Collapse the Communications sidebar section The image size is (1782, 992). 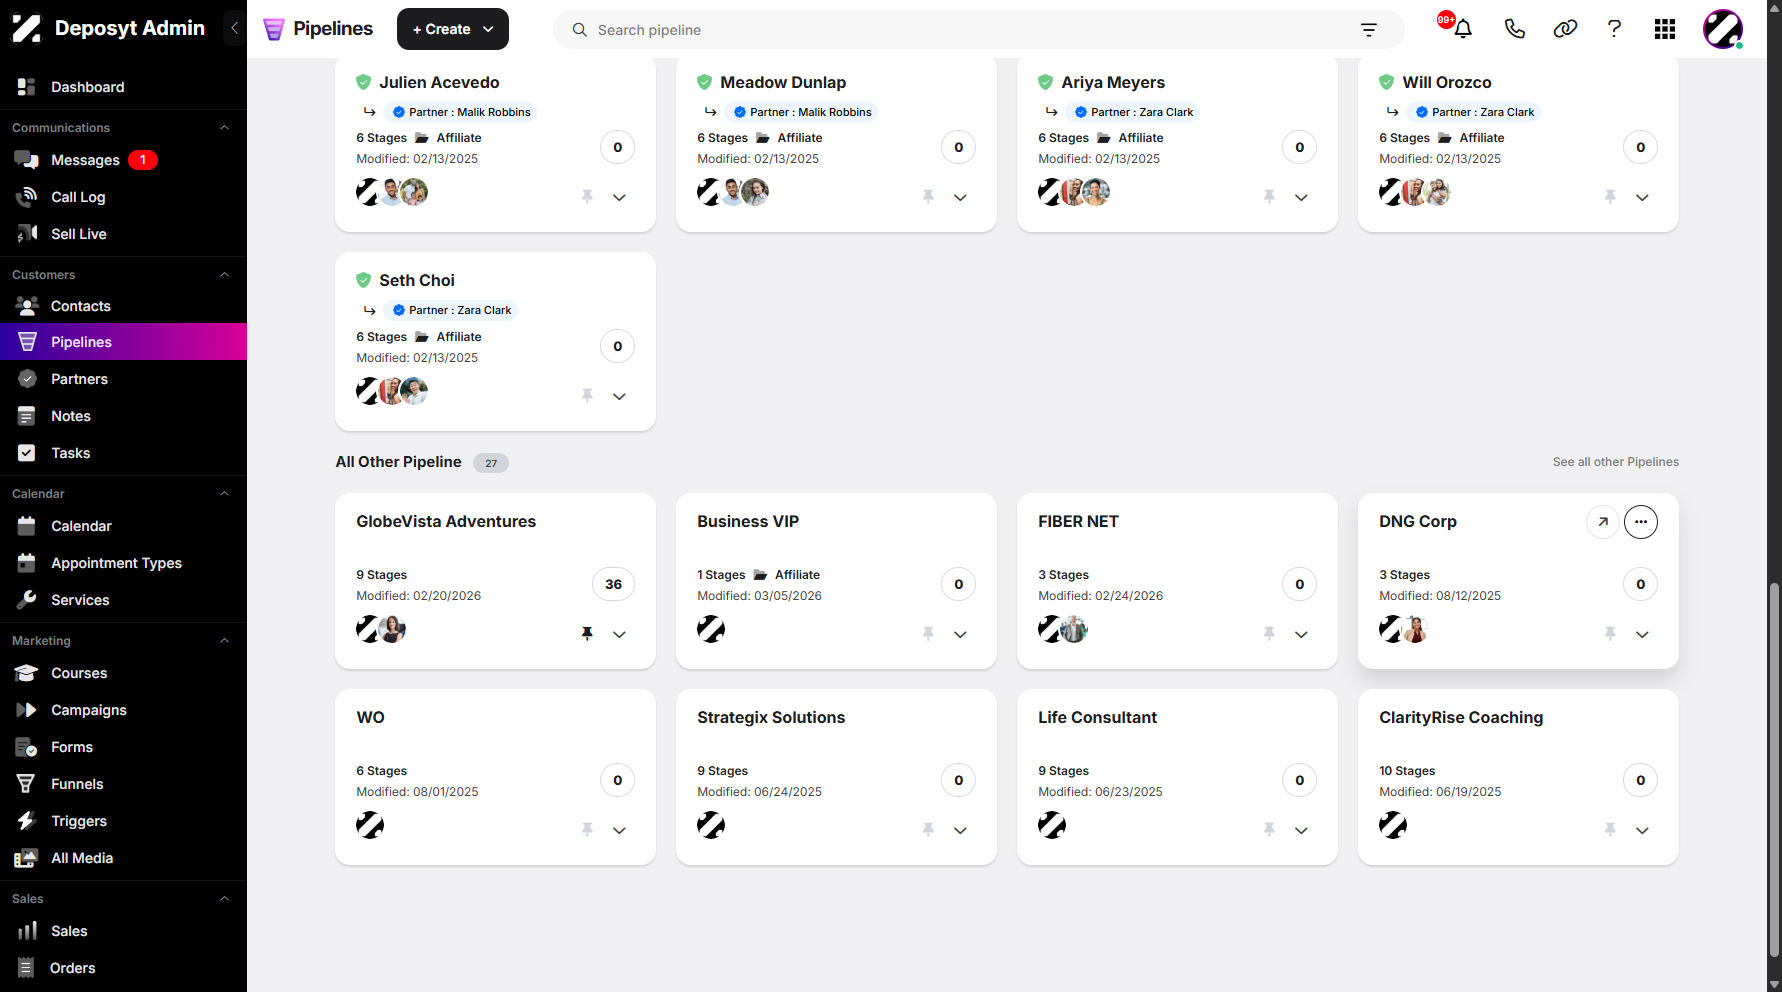coord(224,128)
